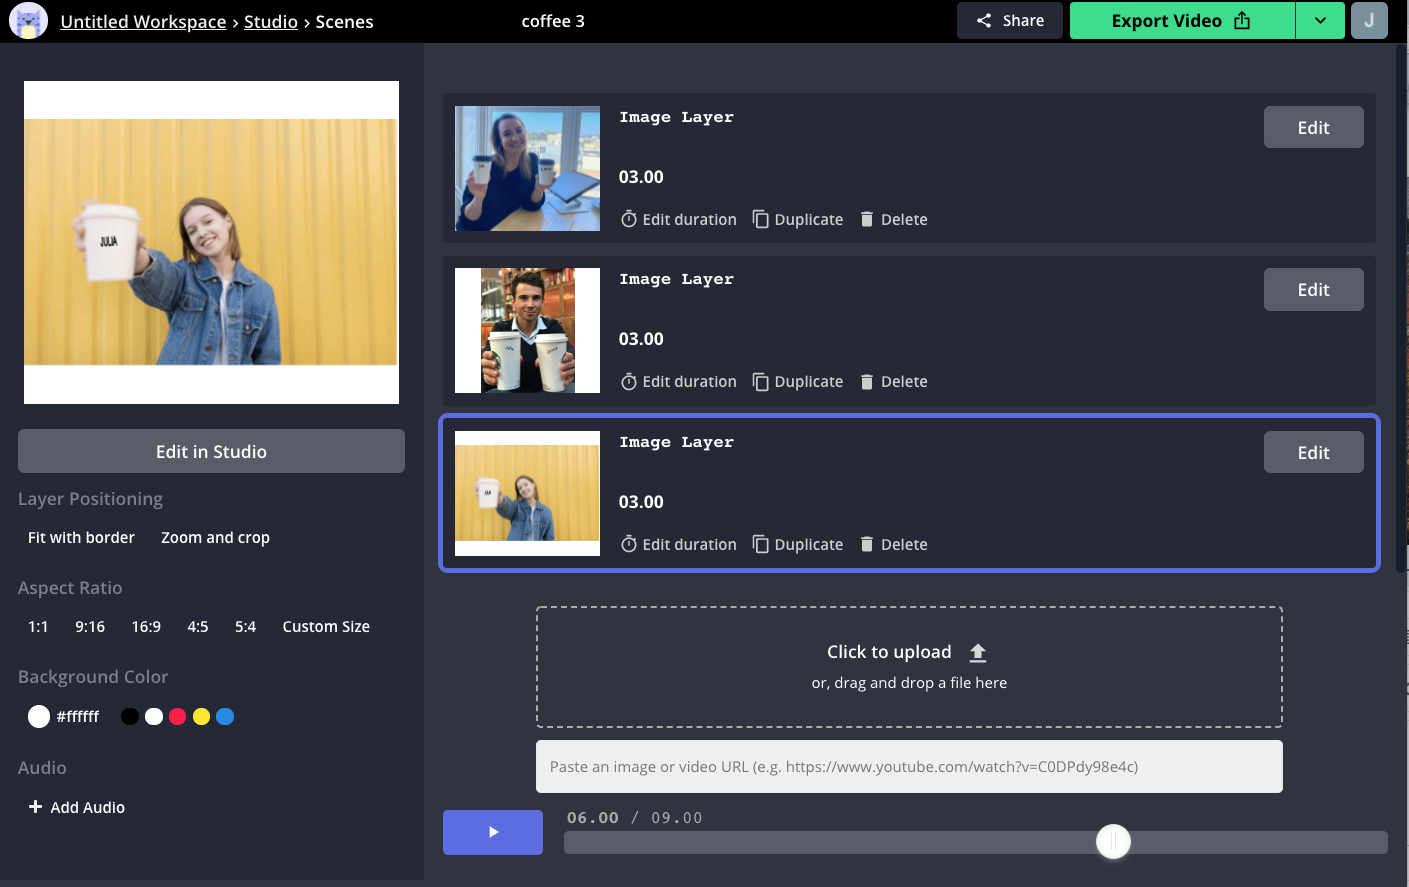
Task: Go to Untitled Workspace breadcrumb
Action: 143,22
